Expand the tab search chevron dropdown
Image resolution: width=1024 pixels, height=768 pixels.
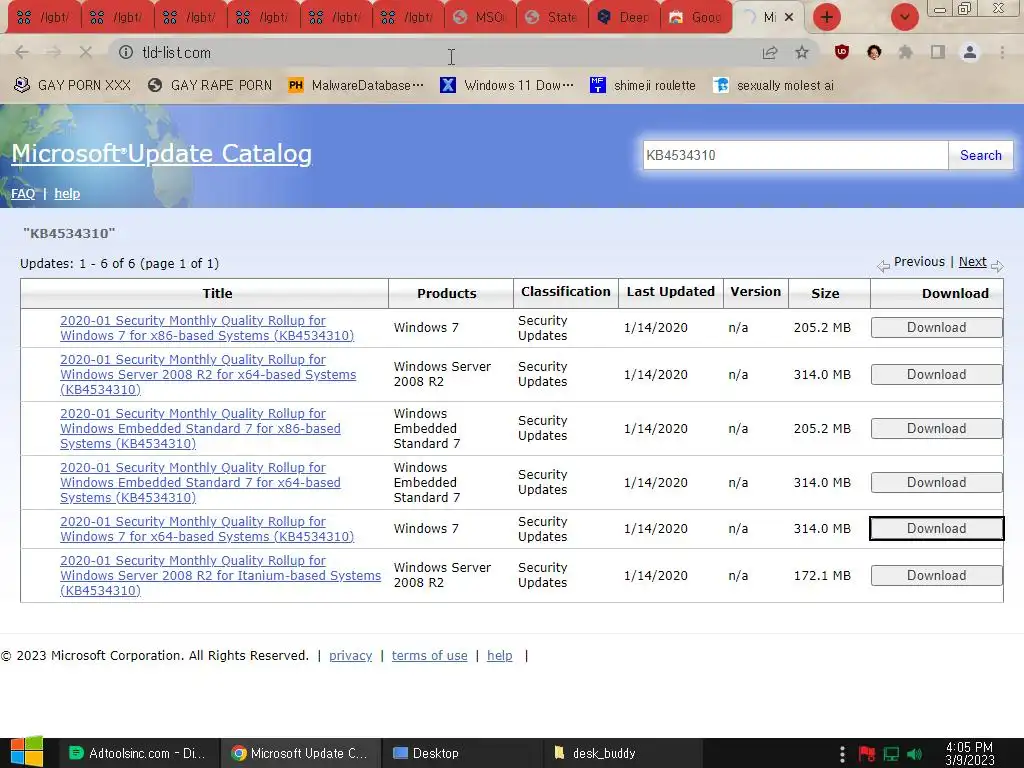pyautogui.click(x=905, y=17)
